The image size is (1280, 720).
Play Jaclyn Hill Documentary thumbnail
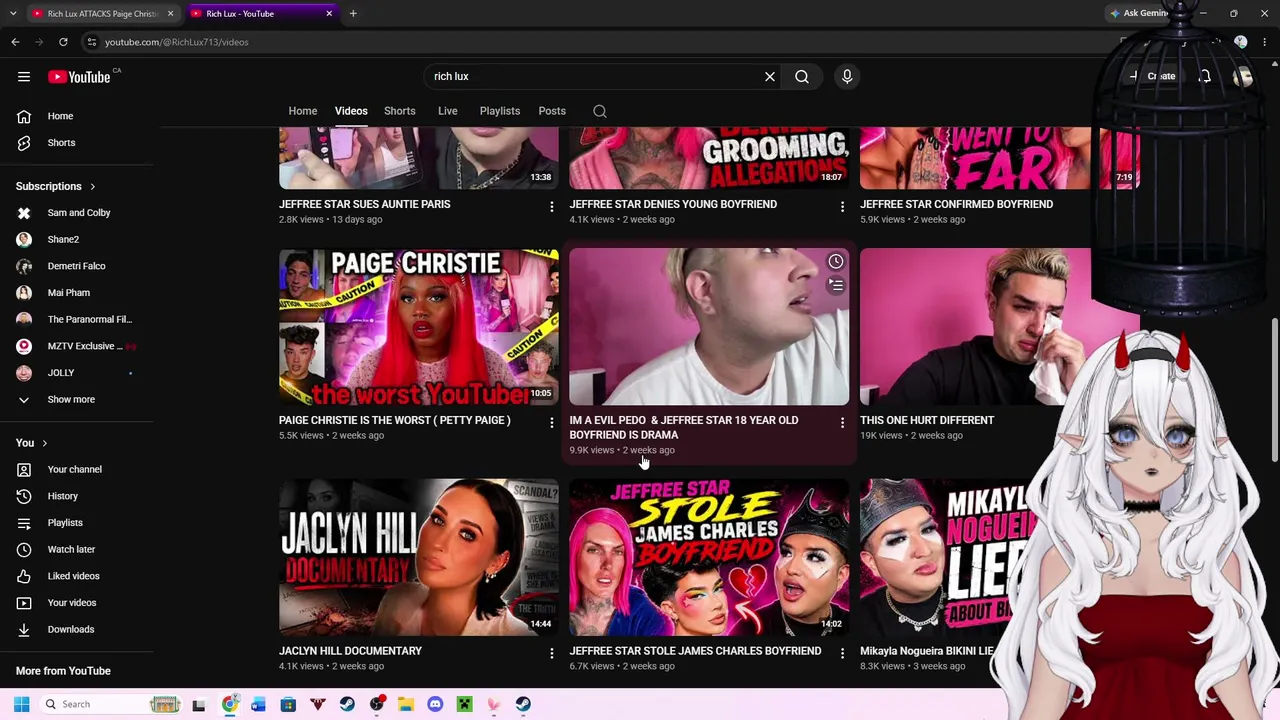coord(419,557)
